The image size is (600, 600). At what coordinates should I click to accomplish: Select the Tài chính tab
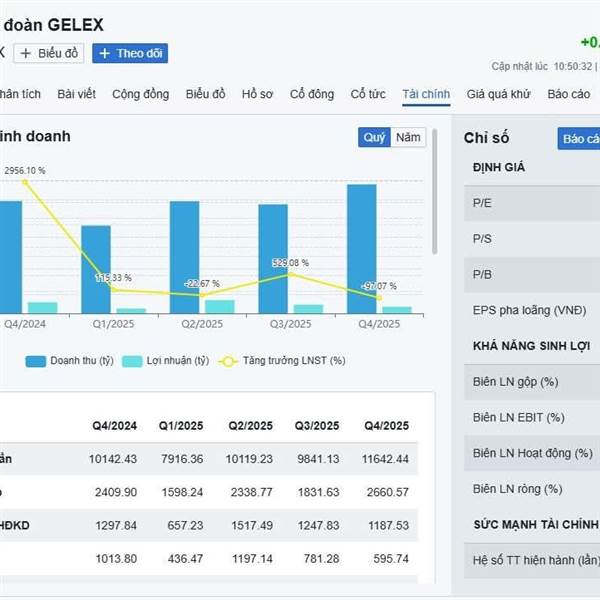[426, 94]
